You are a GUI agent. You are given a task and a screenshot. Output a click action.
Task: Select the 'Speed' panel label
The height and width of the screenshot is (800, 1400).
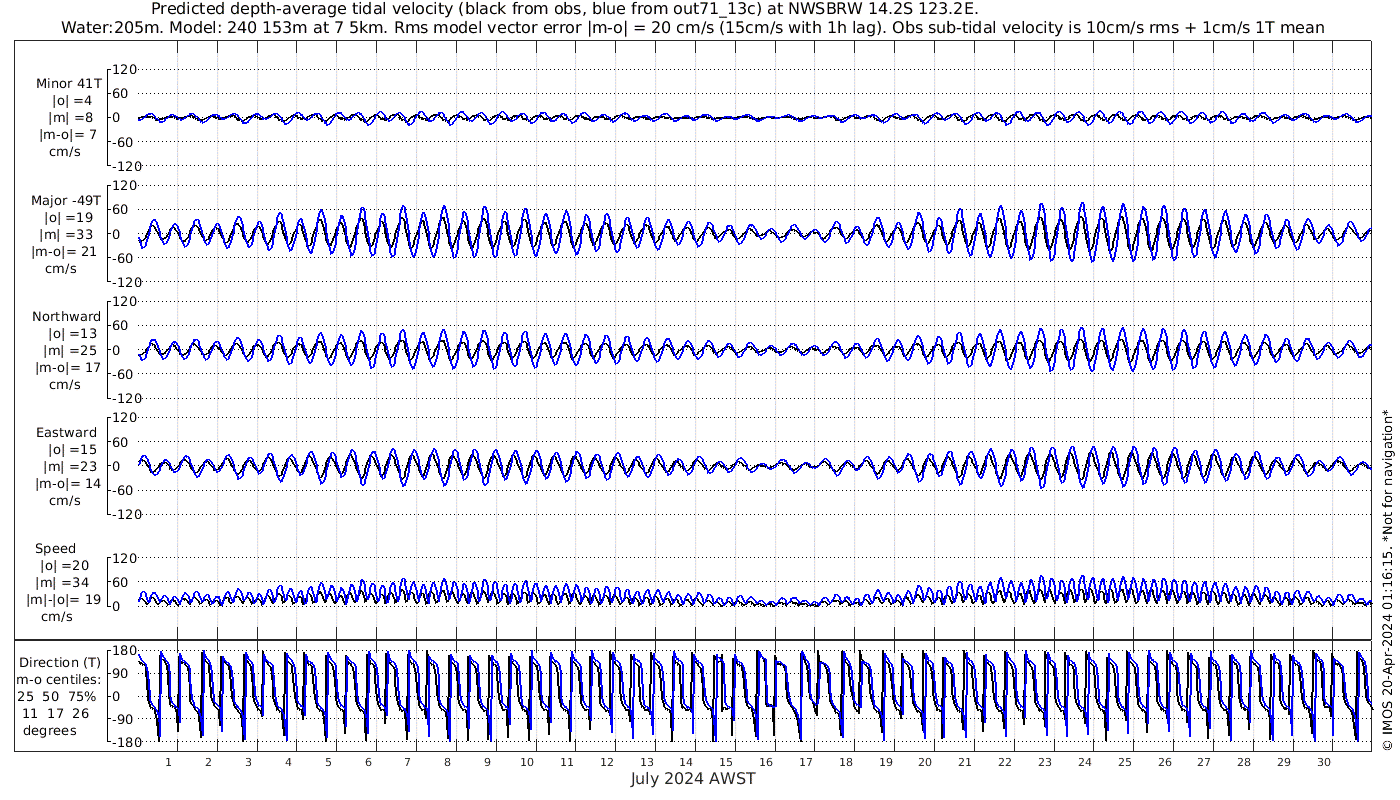[55, 549]
